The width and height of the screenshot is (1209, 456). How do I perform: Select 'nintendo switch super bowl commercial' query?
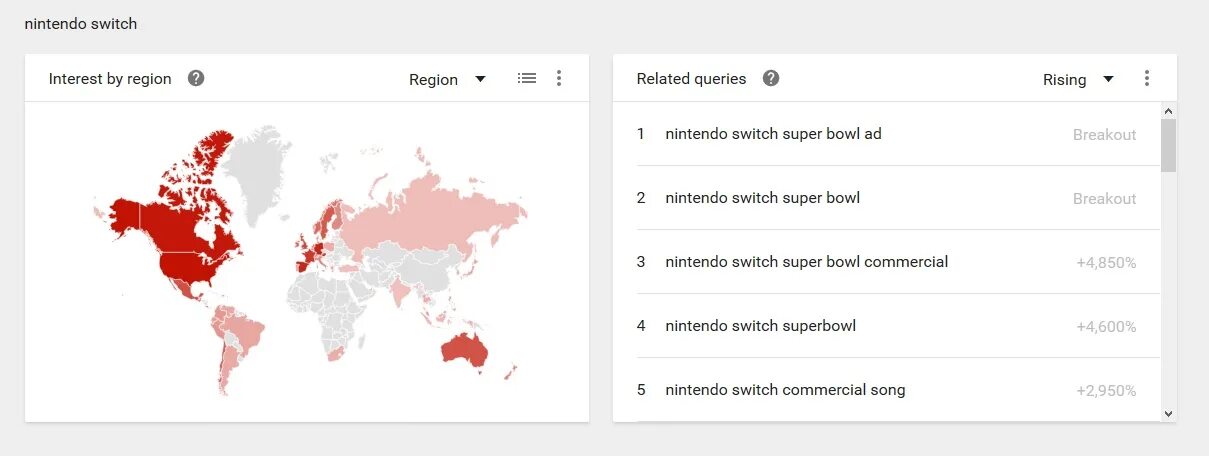(x=806, y=262)
